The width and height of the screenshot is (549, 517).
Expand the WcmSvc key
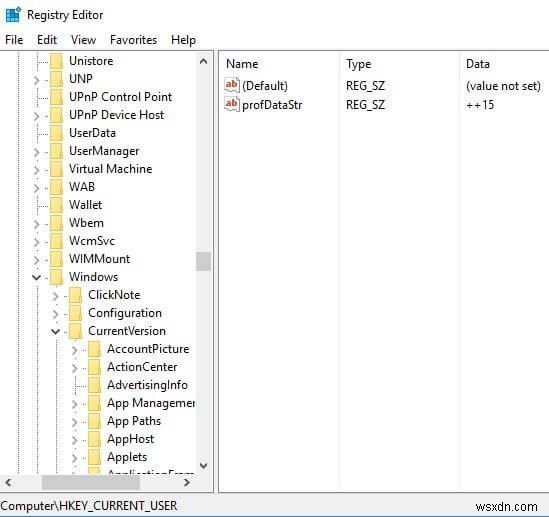click(36, 242)
